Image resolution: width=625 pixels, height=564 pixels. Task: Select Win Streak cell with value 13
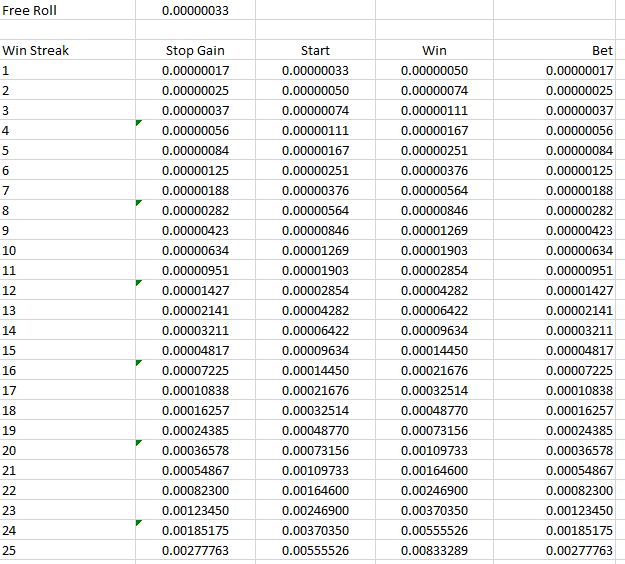point(67,310)
